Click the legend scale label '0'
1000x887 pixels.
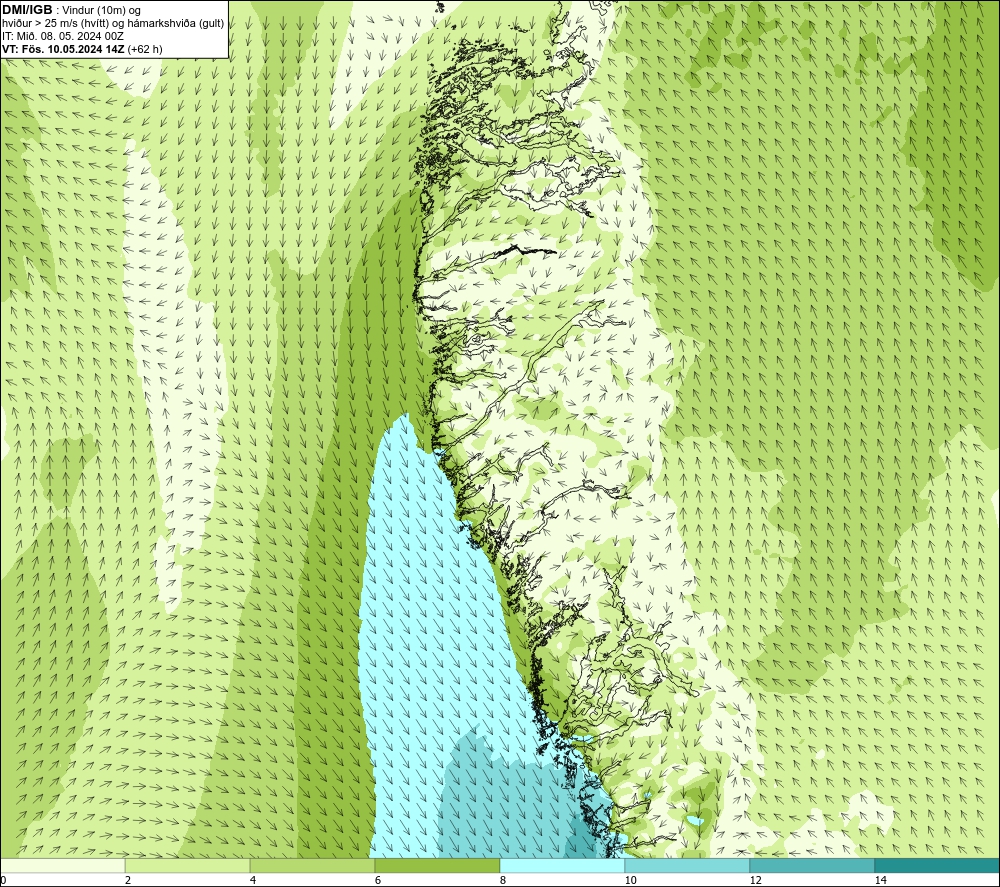(x=3, y=881)
